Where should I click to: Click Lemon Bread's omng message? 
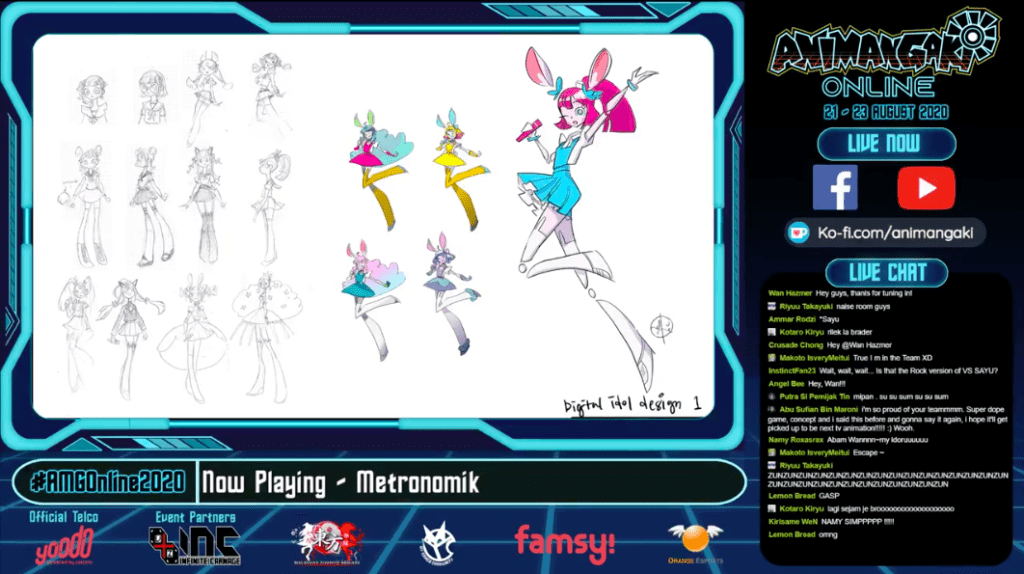803,534
